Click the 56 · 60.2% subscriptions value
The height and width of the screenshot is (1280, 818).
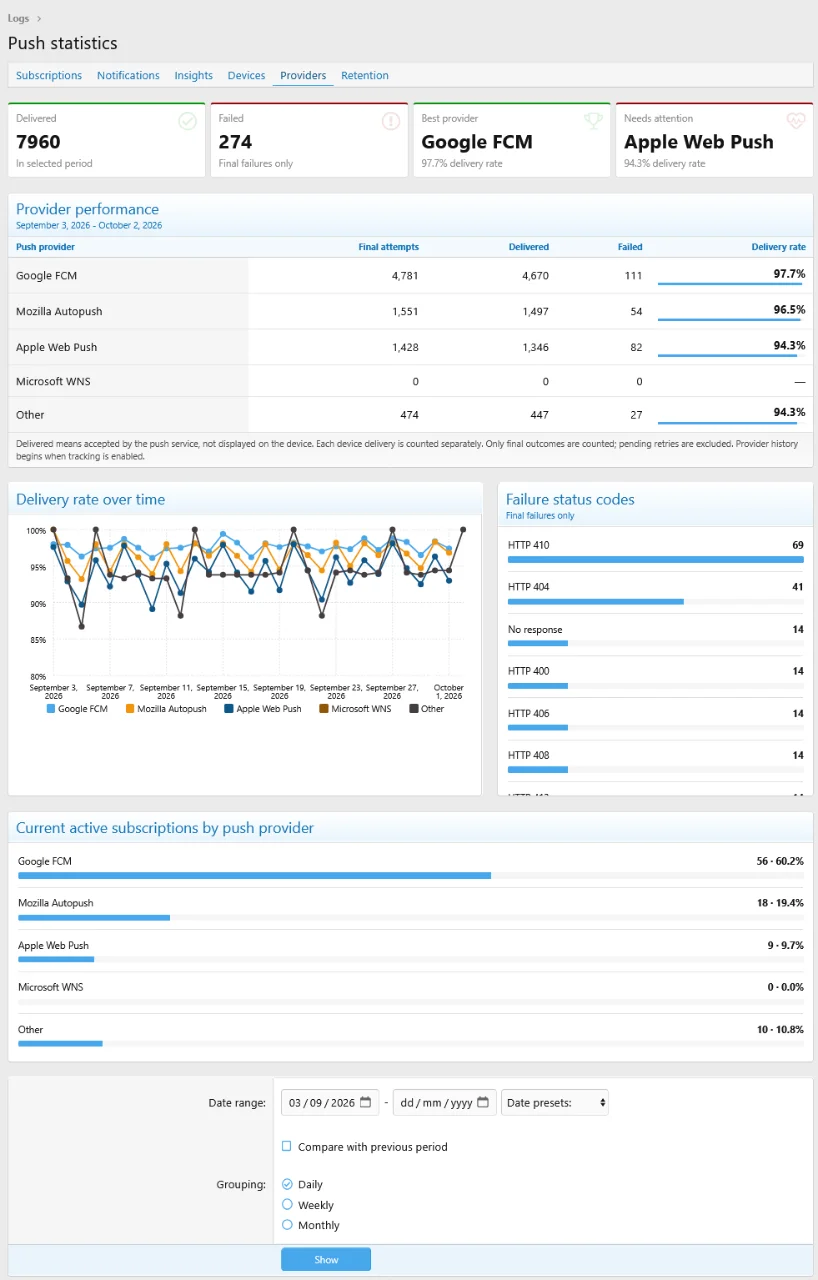pos(780,861)
